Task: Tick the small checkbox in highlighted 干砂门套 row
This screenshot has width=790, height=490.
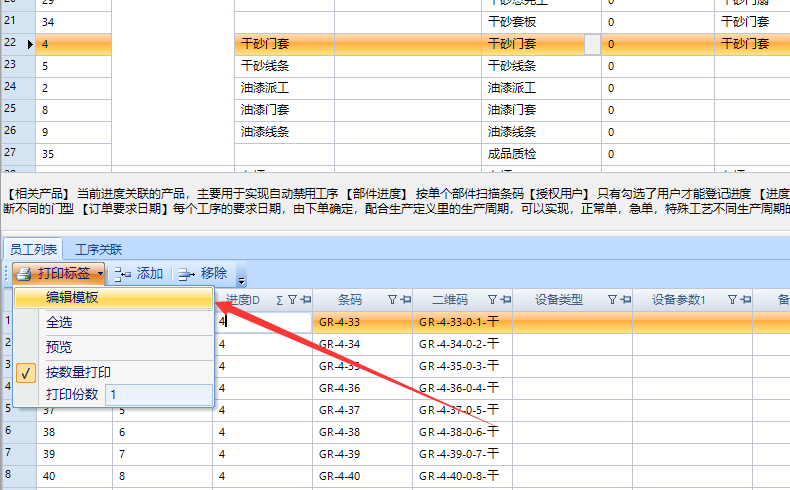Action: 592,44
